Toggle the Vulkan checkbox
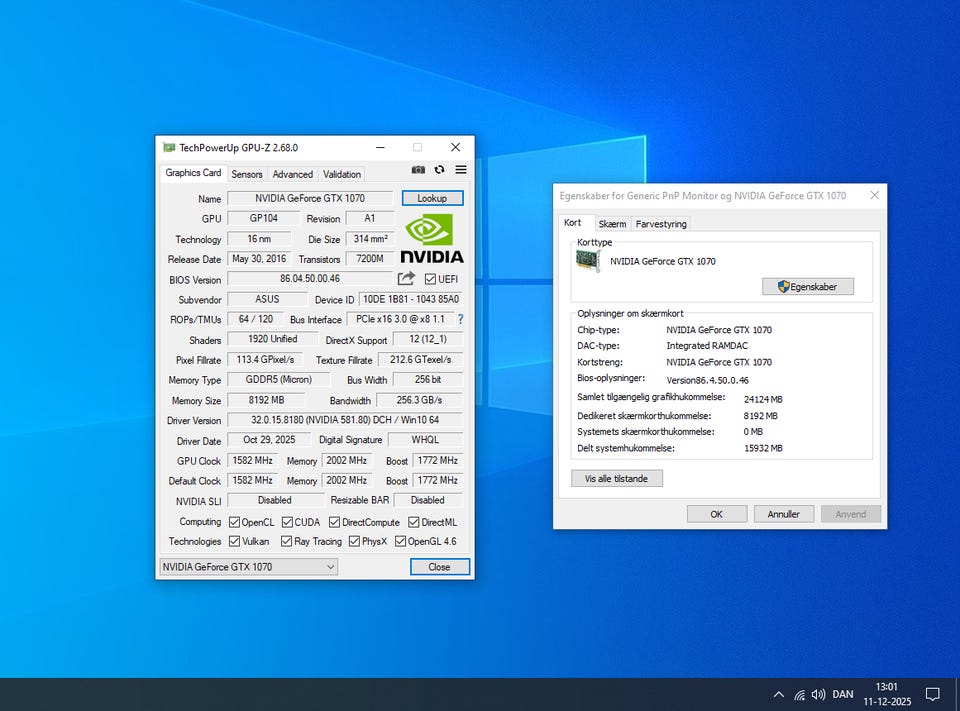Screen dimensions: 960x711 (x=234, y=542)
